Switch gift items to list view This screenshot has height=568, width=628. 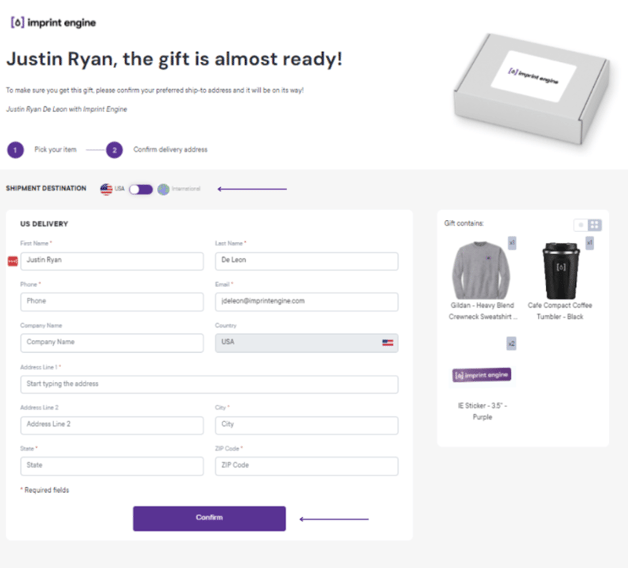coord(580,225)
